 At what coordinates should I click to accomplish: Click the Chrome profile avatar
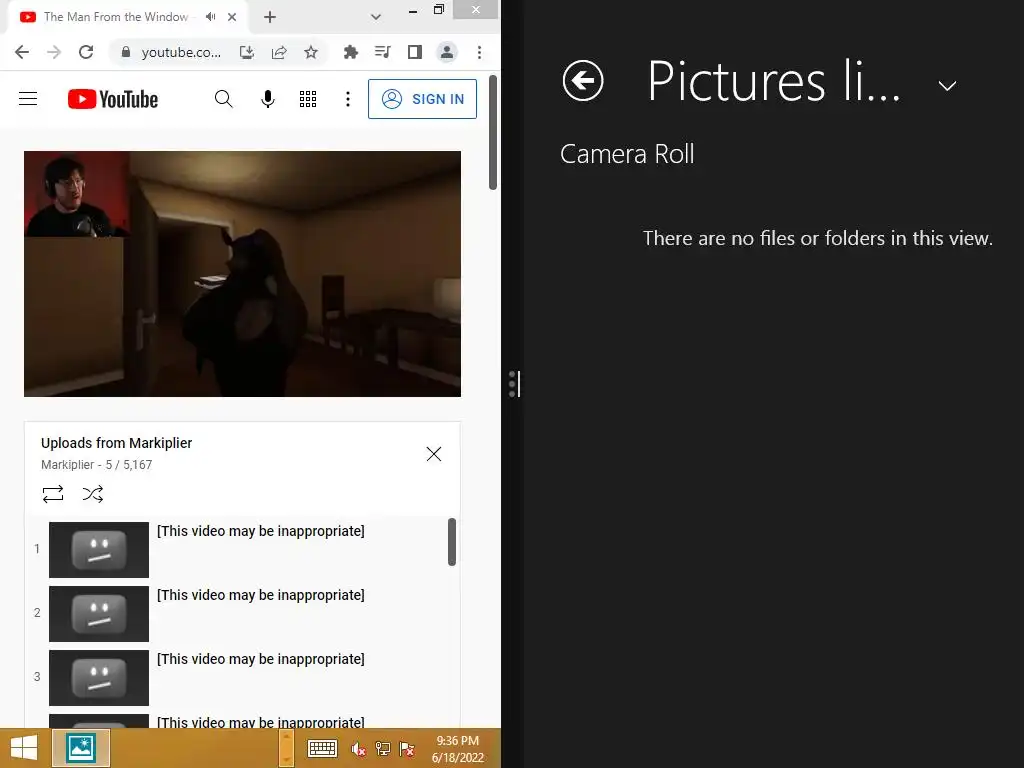pos(447,52)
